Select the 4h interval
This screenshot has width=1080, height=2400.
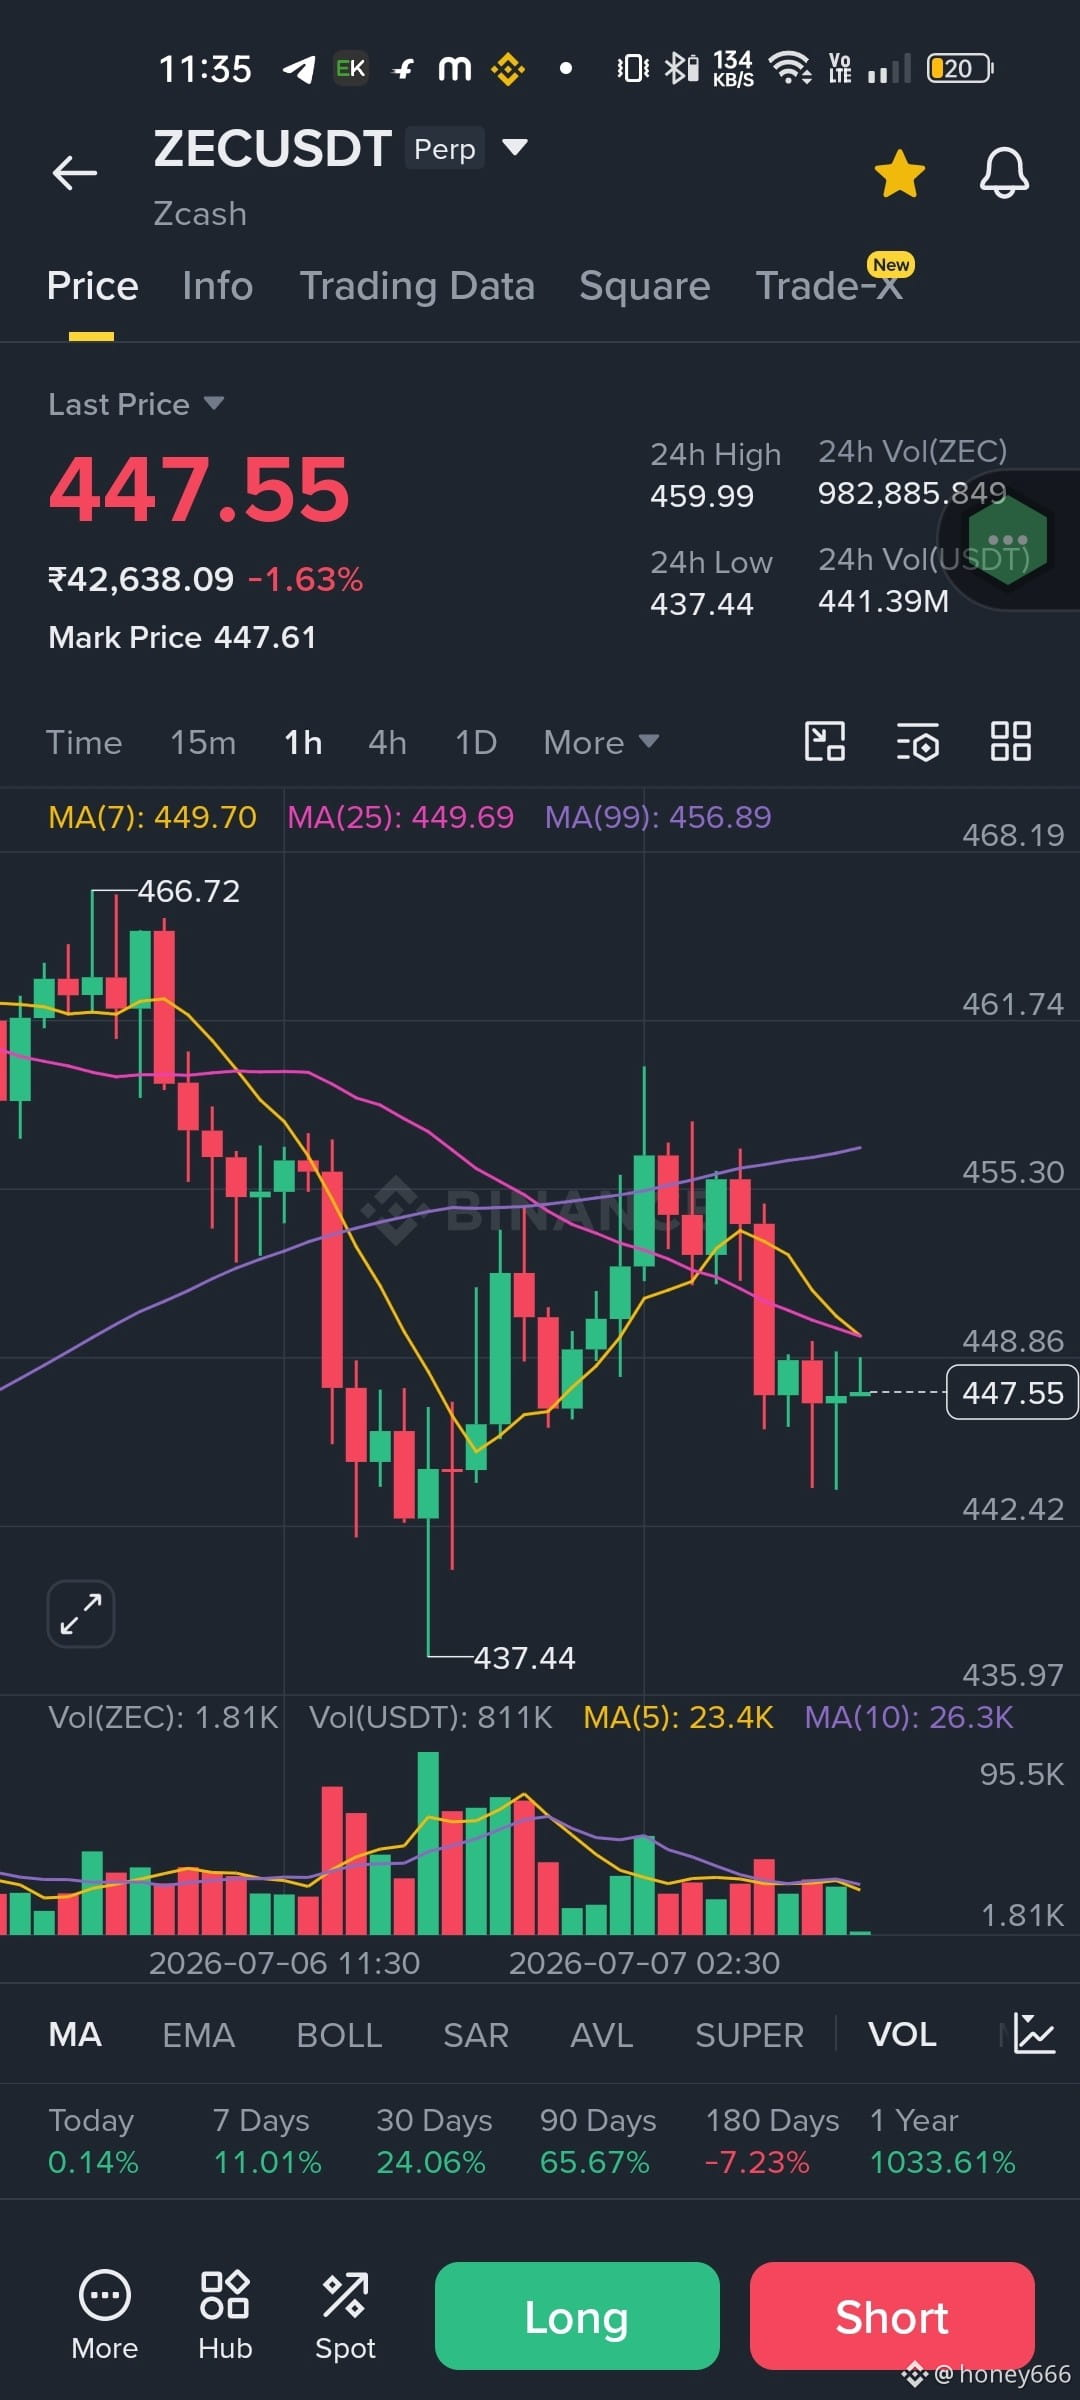click(x=387, y=743)
